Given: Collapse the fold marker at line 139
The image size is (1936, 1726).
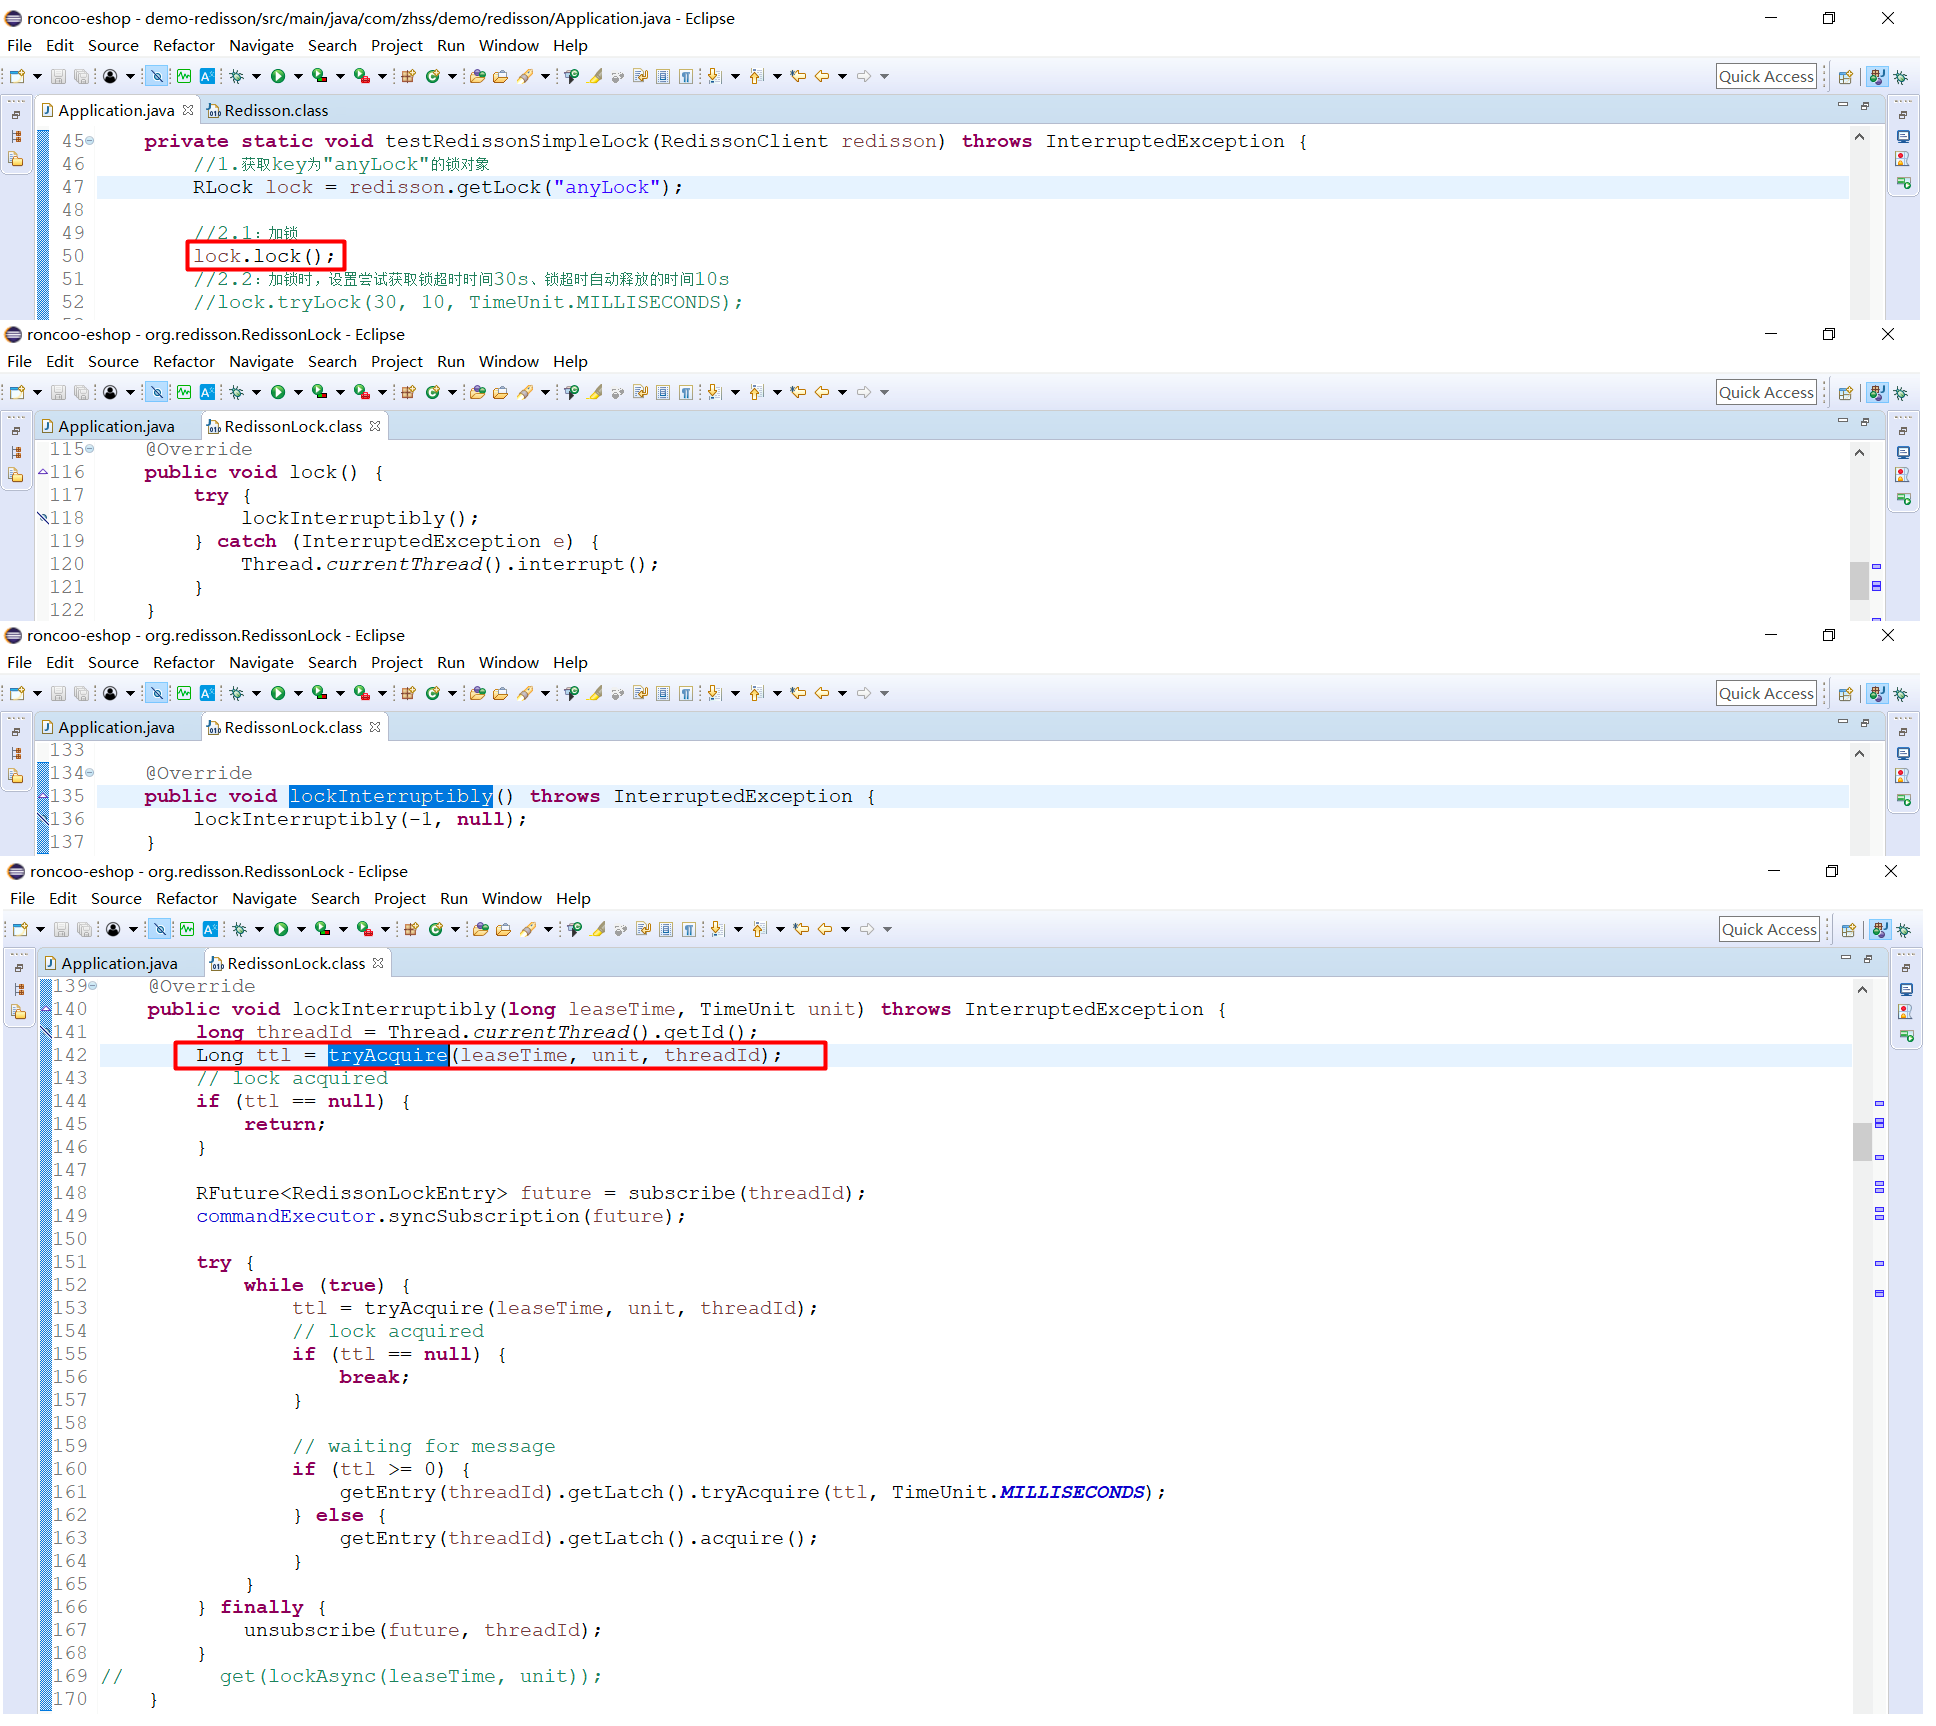Looking at the screenshot, I should pos(93,986).
